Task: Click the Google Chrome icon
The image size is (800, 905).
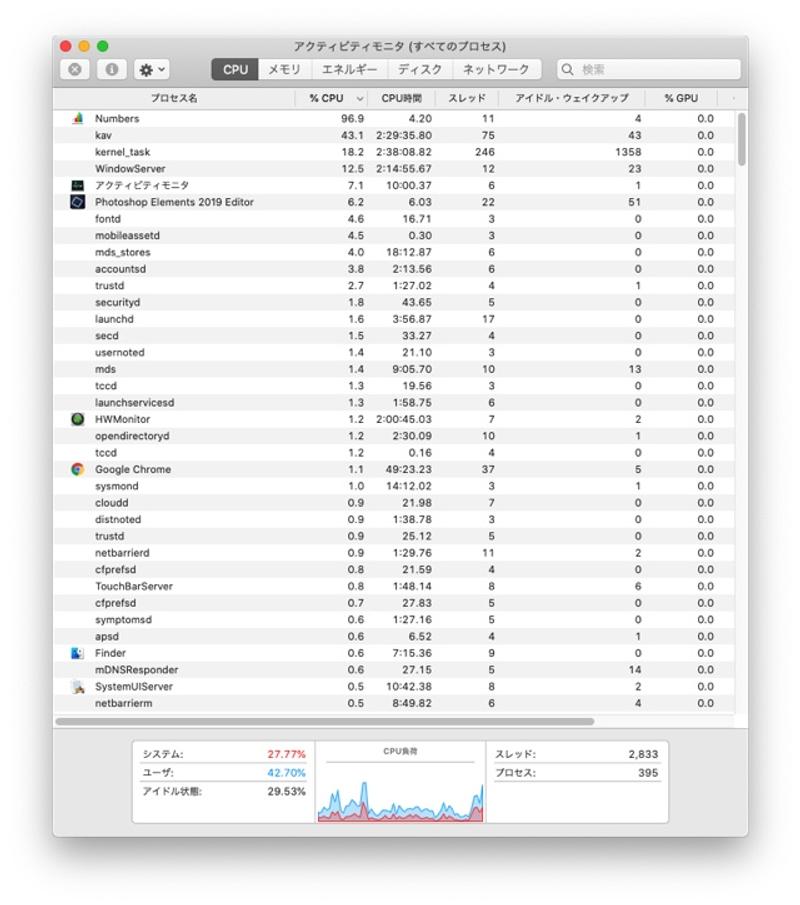Action: [x=78, y=469]
